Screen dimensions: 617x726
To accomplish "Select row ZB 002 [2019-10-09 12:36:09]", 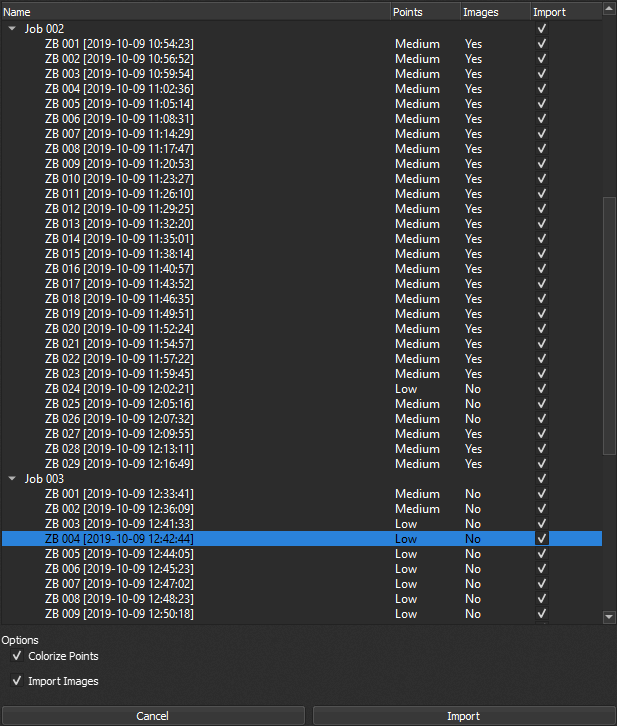I will pos(302,509).
